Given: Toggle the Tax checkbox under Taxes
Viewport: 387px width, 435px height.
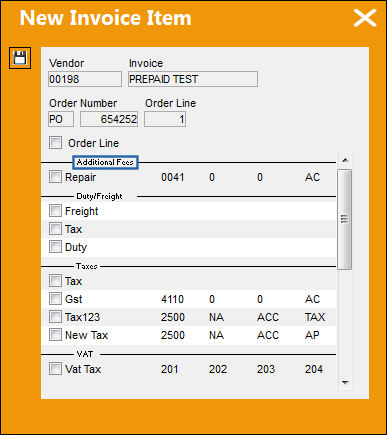Looking at the screenshot, I should click(55, 281).
